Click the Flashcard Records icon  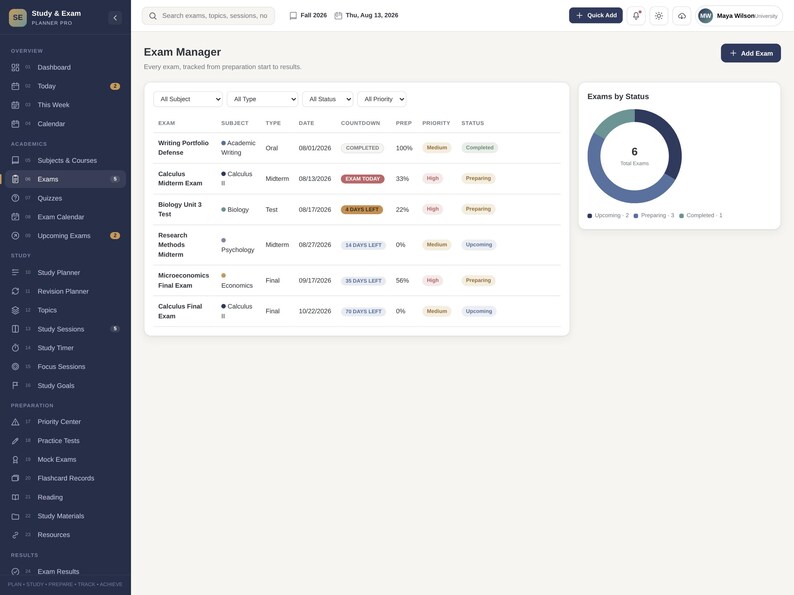[x=15, y=478]
